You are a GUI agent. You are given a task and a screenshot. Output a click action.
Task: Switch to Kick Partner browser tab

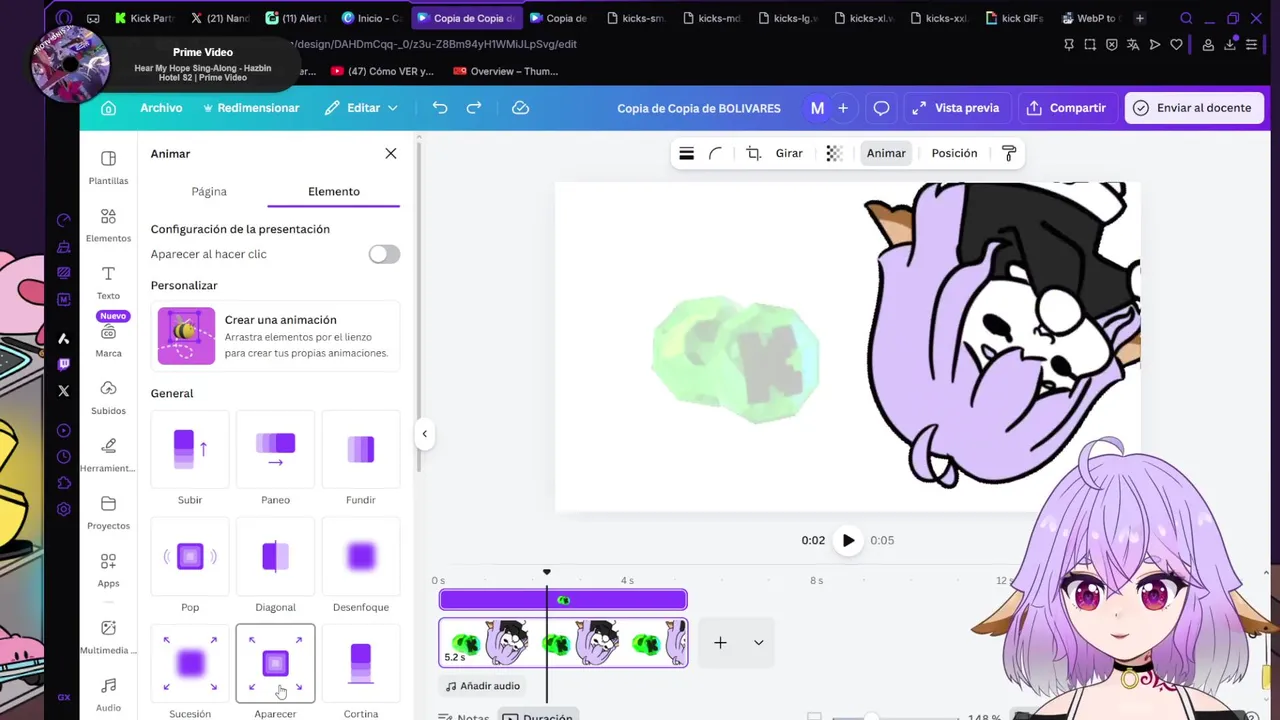(145, 18)
